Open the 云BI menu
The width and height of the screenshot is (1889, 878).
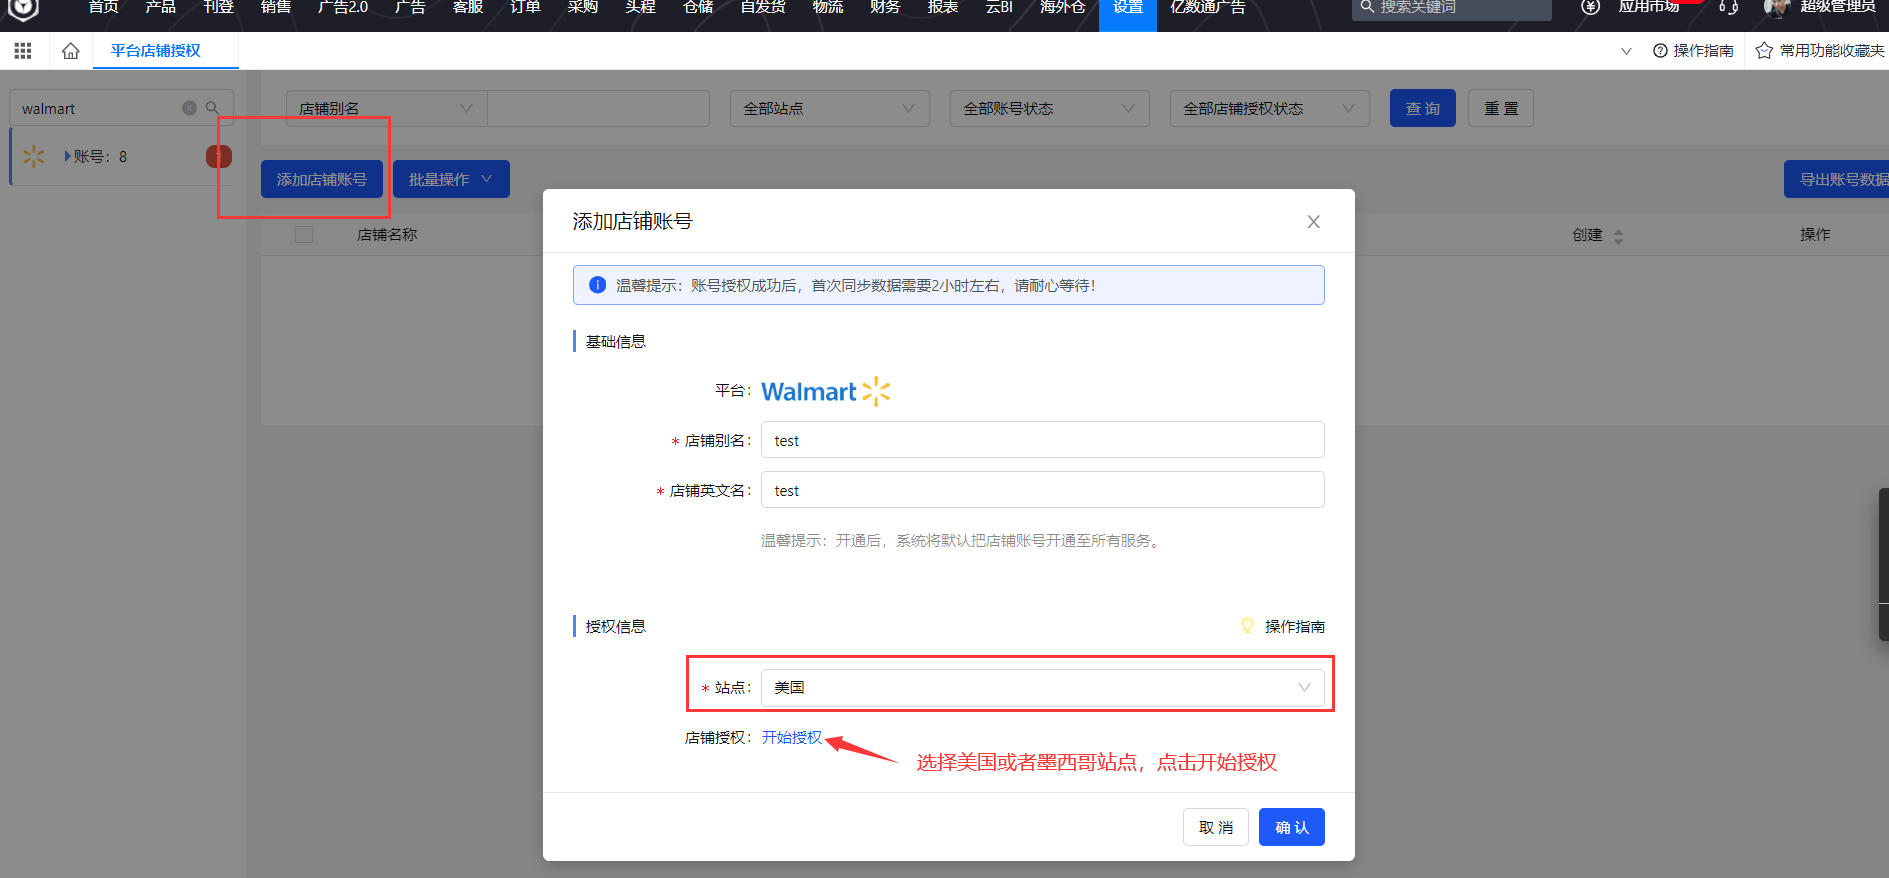[999, 8]
